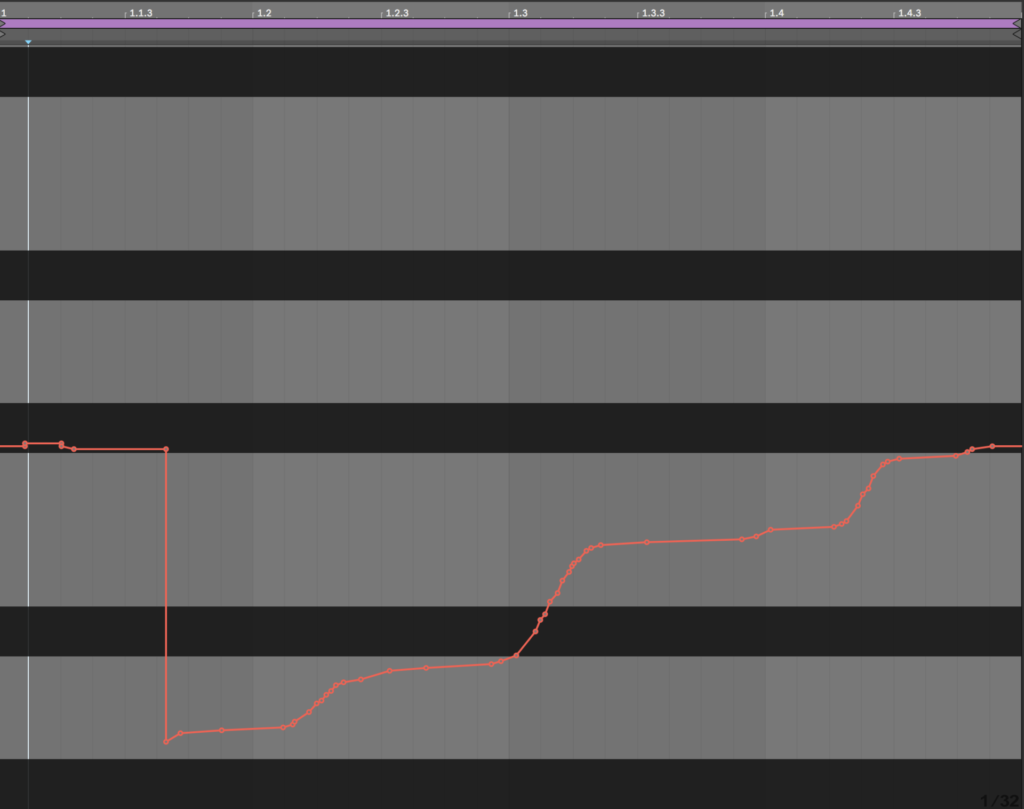Click the 1/32 grid size label
This screenshot has height=809, width=1024.
point(1000,800)
